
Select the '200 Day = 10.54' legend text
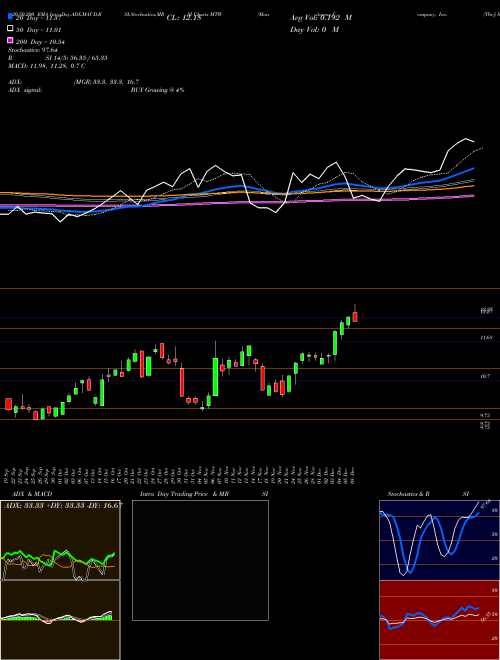tap(40, 42)
